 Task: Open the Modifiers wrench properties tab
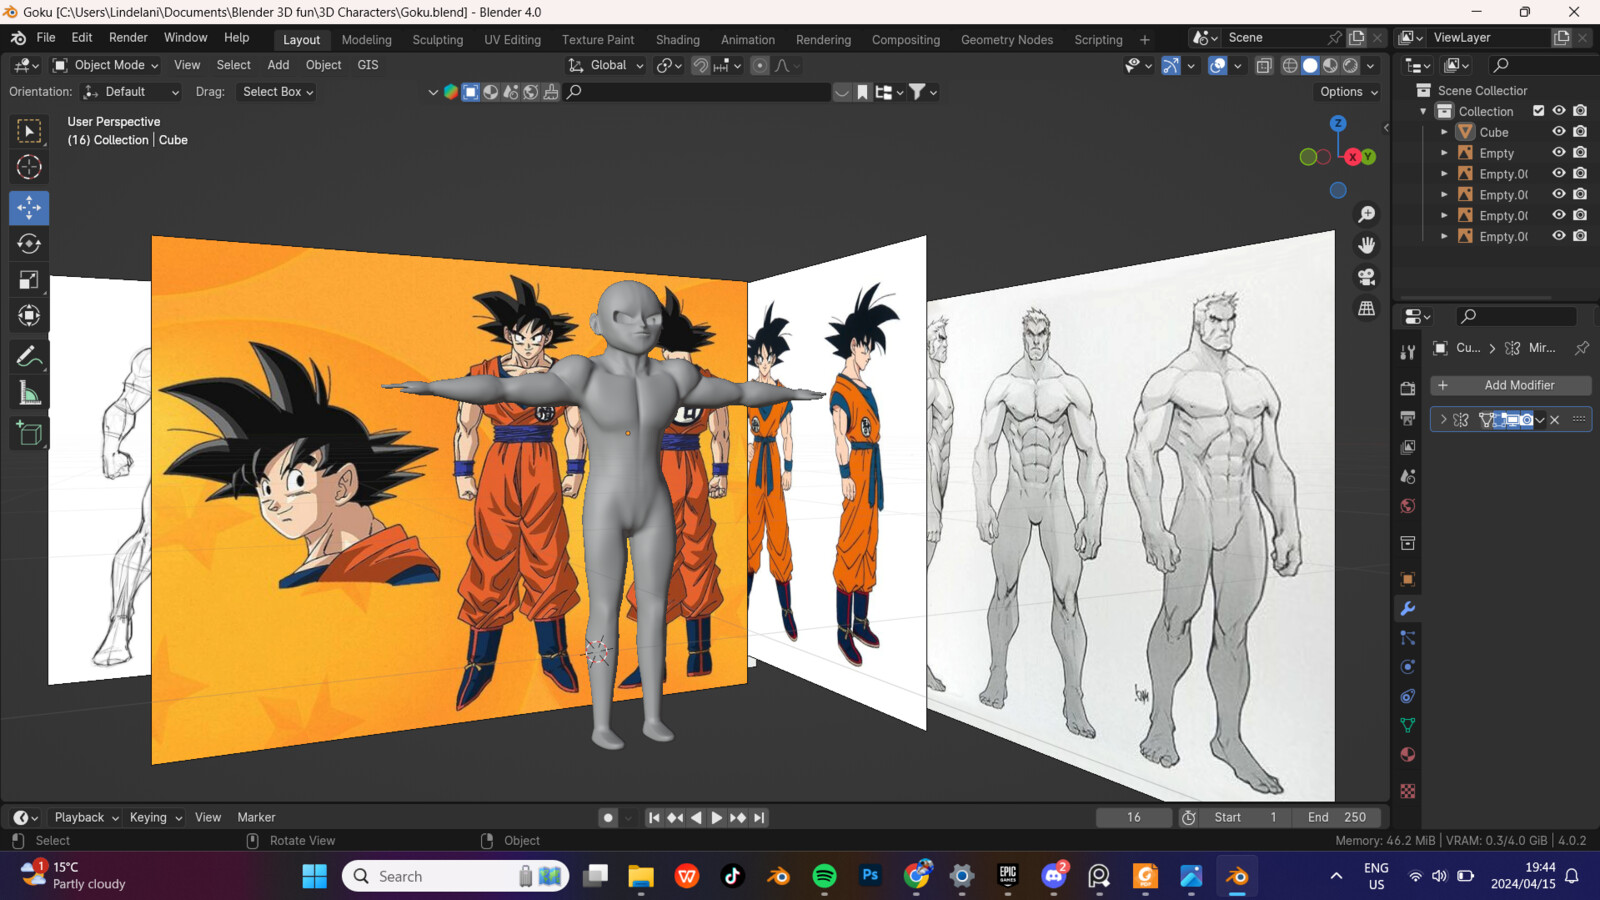click(x=1408, y=608)
